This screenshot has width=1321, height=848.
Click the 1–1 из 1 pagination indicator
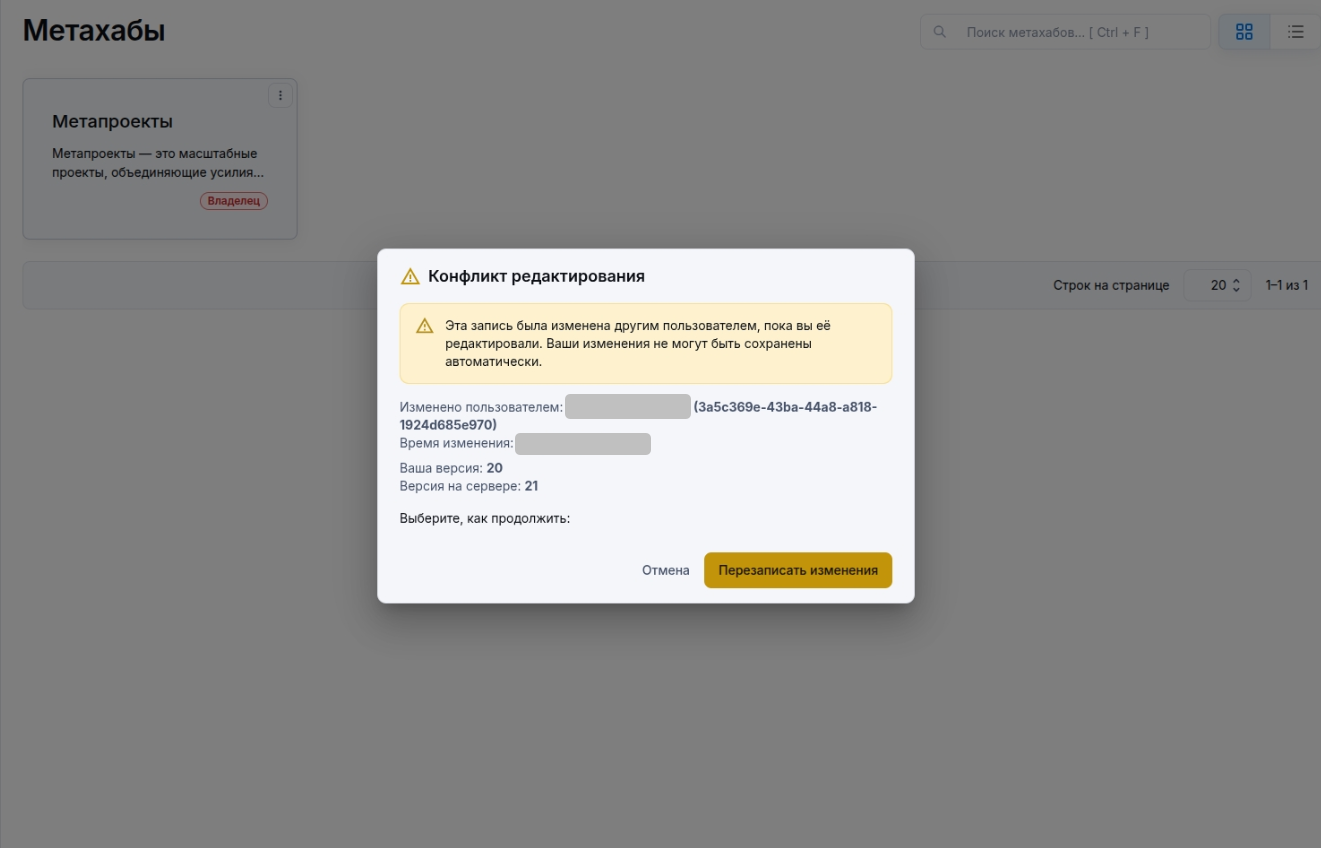click(1286, 285)
